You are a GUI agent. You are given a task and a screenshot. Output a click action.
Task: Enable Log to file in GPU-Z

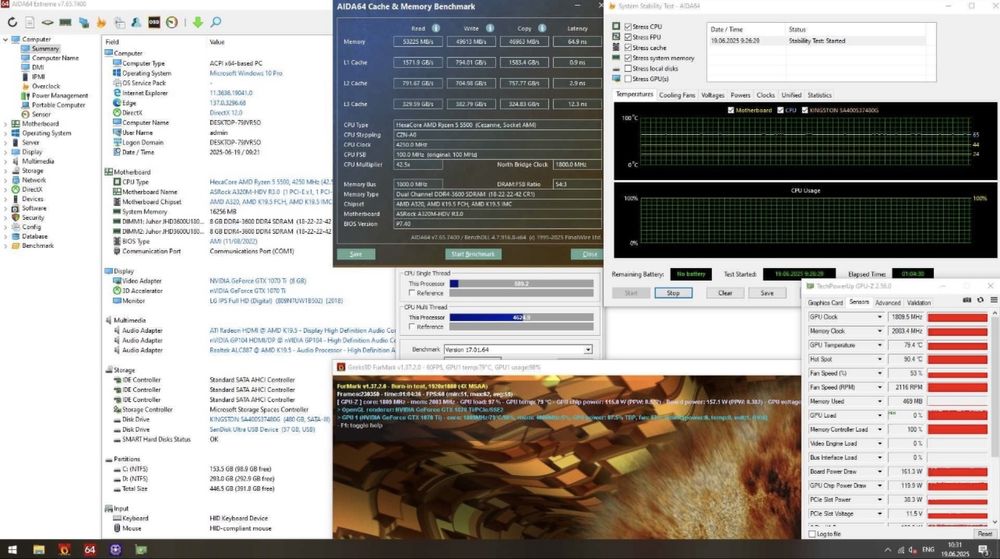tap(812, 534)
